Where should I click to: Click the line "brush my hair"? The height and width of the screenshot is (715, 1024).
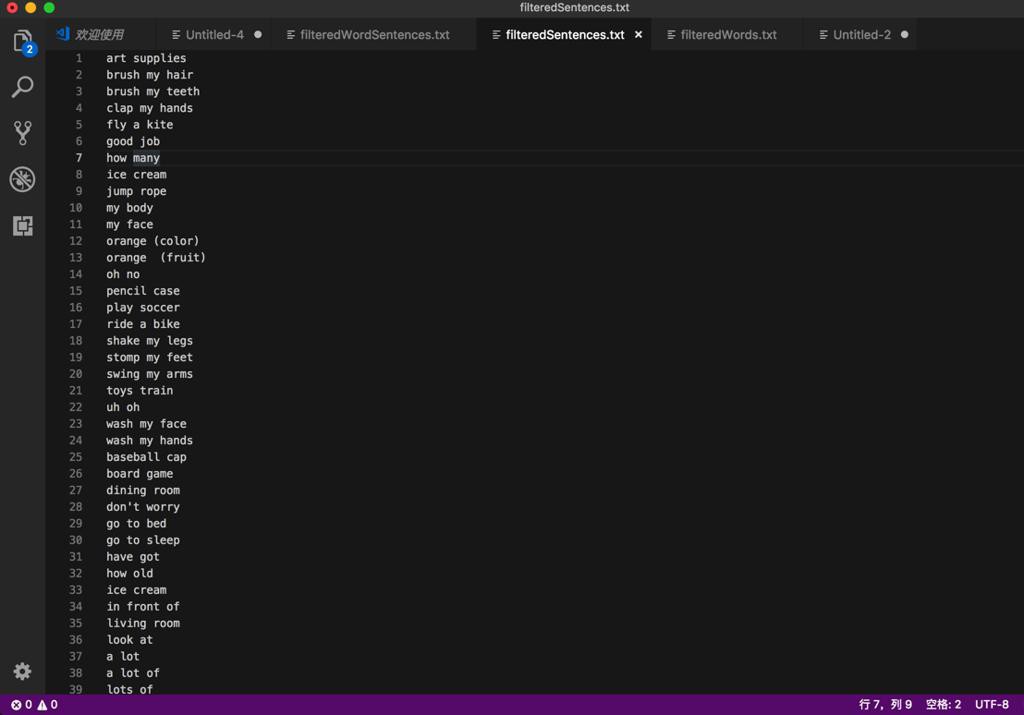(x=150, y=75)
